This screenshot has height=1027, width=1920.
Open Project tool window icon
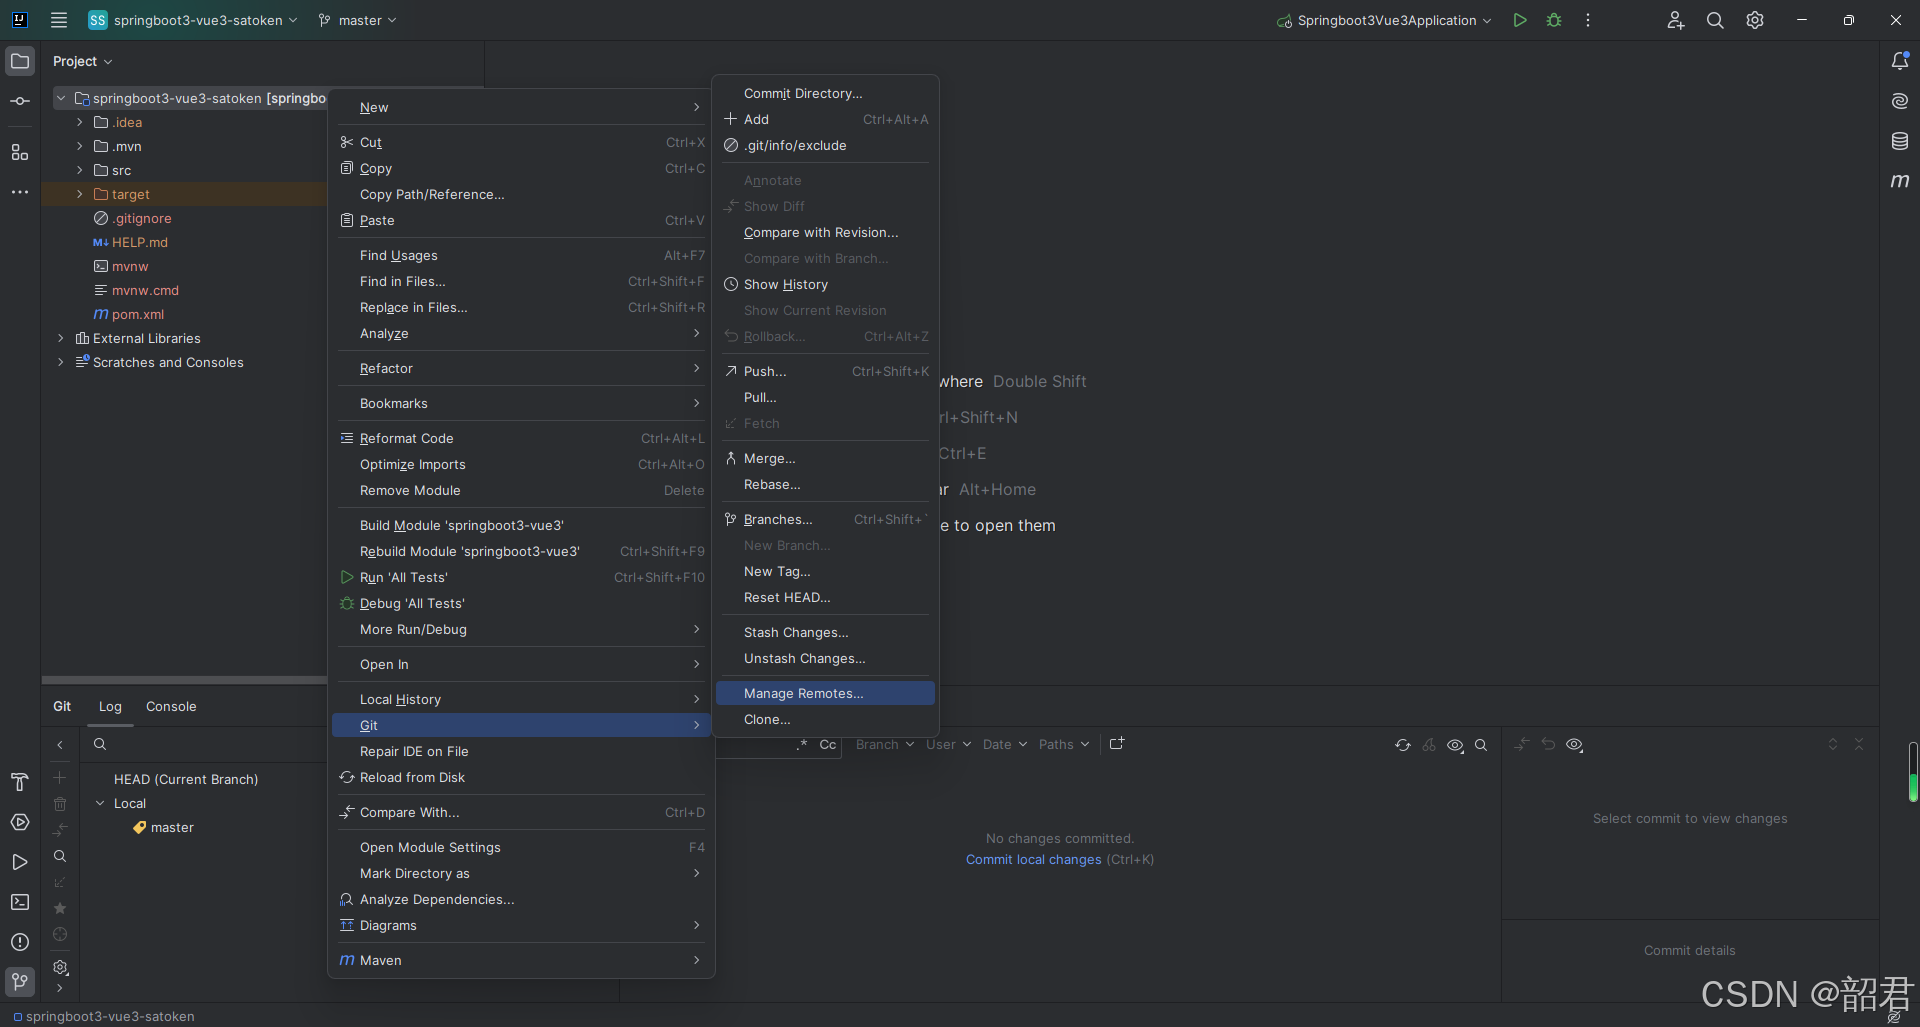20,61
